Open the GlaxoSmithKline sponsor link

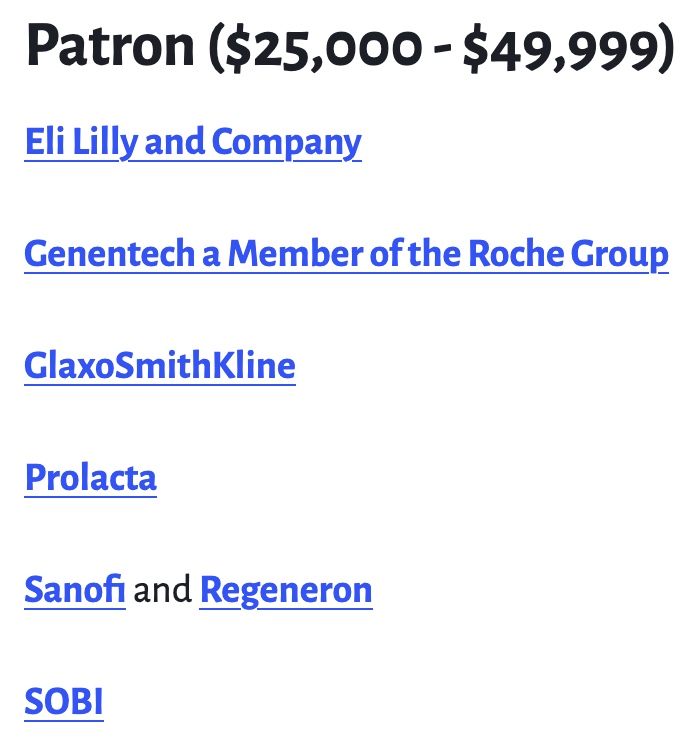coord(160,366)
